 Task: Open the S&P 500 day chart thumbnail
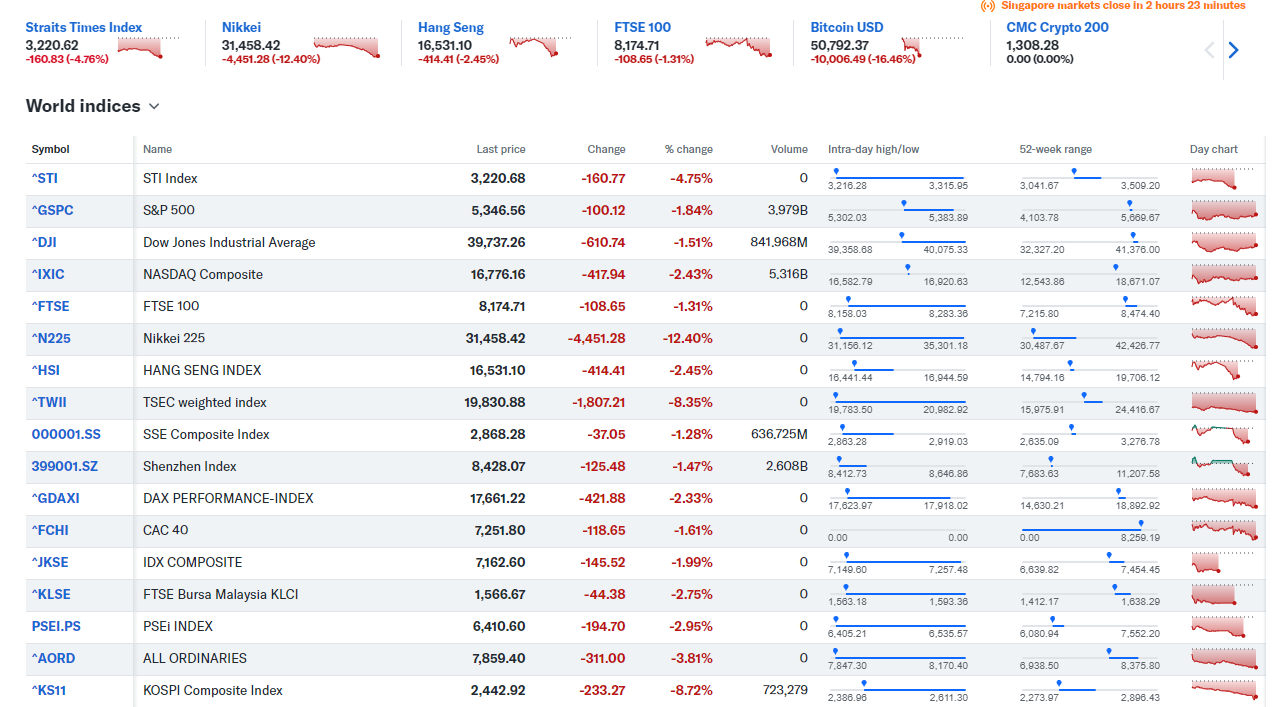coord(1224,210)
